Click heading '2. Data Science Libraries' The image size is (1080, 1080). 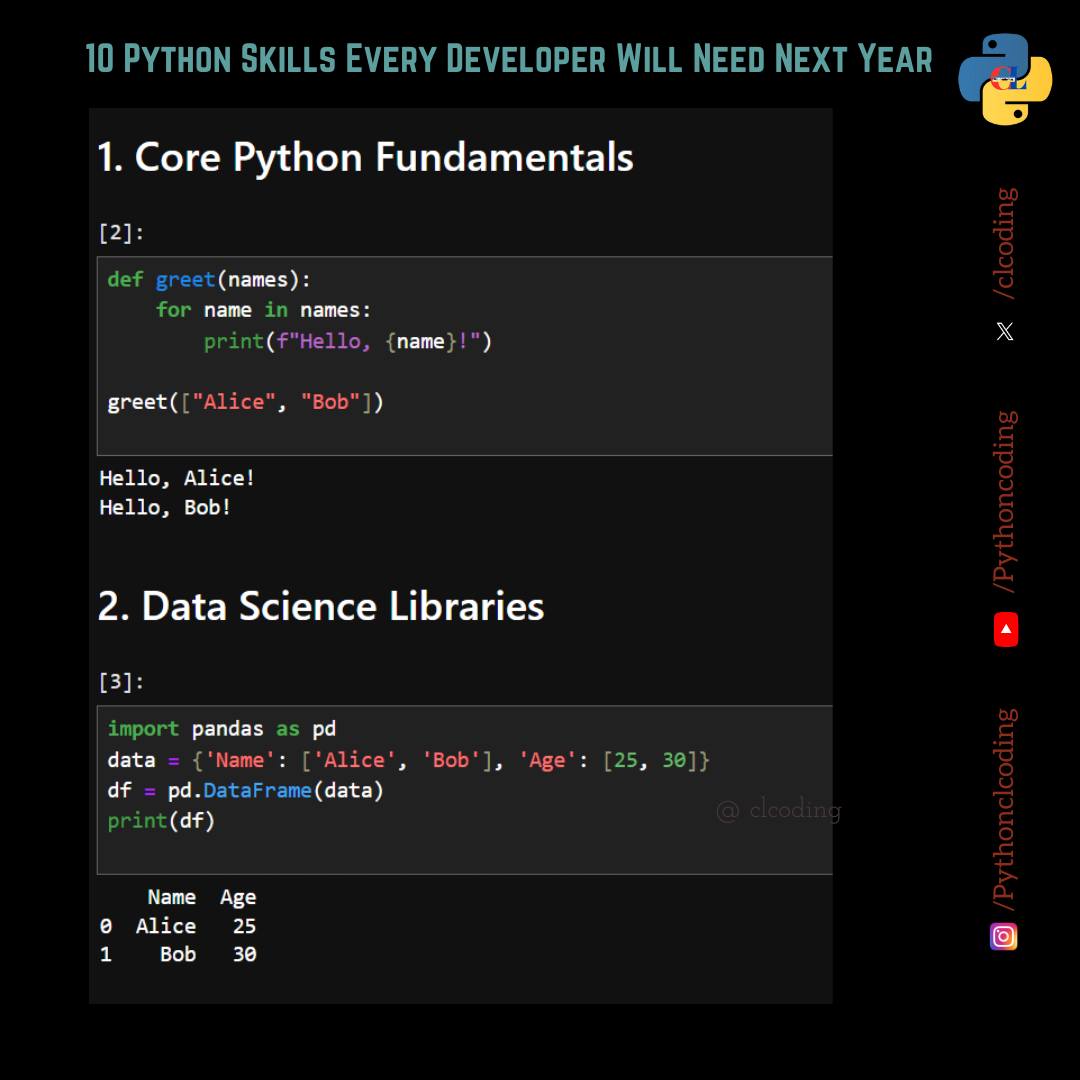321,606
